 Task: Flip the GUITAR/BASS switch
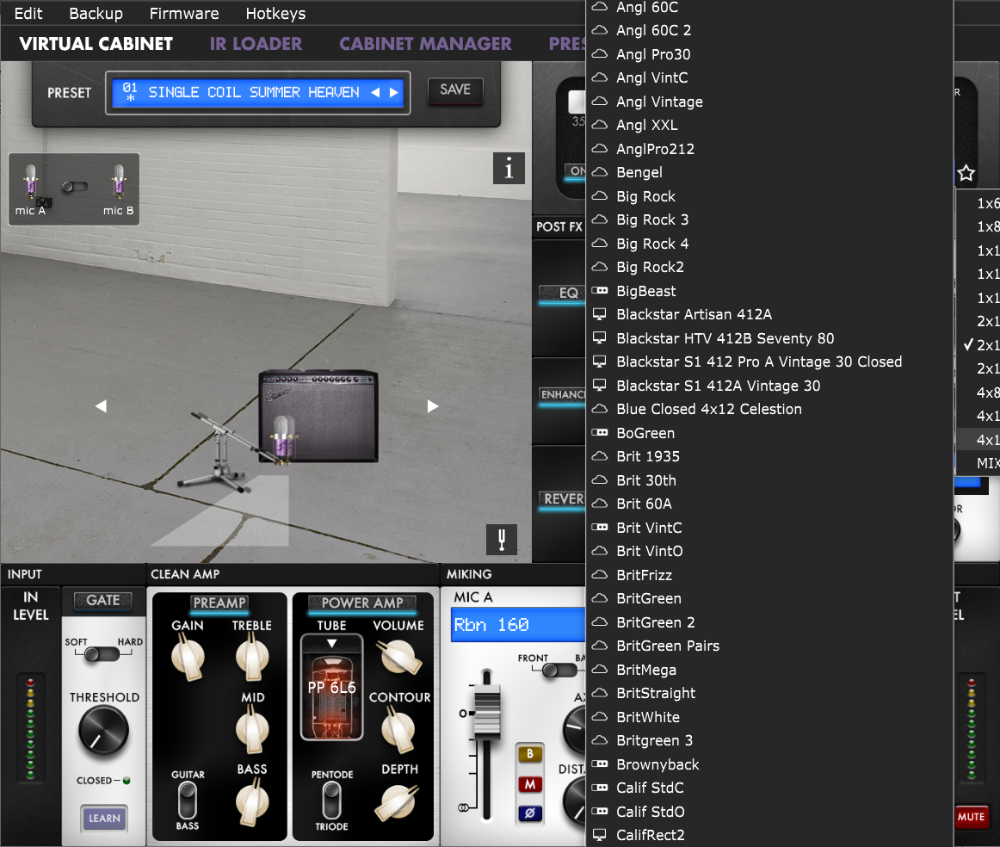[x=187, y=800]
